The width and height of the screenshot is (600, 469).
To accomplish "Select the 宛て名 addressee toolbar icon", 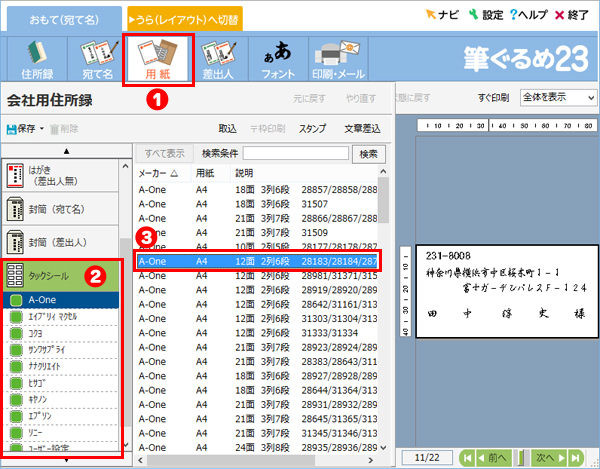I will 98,59.
